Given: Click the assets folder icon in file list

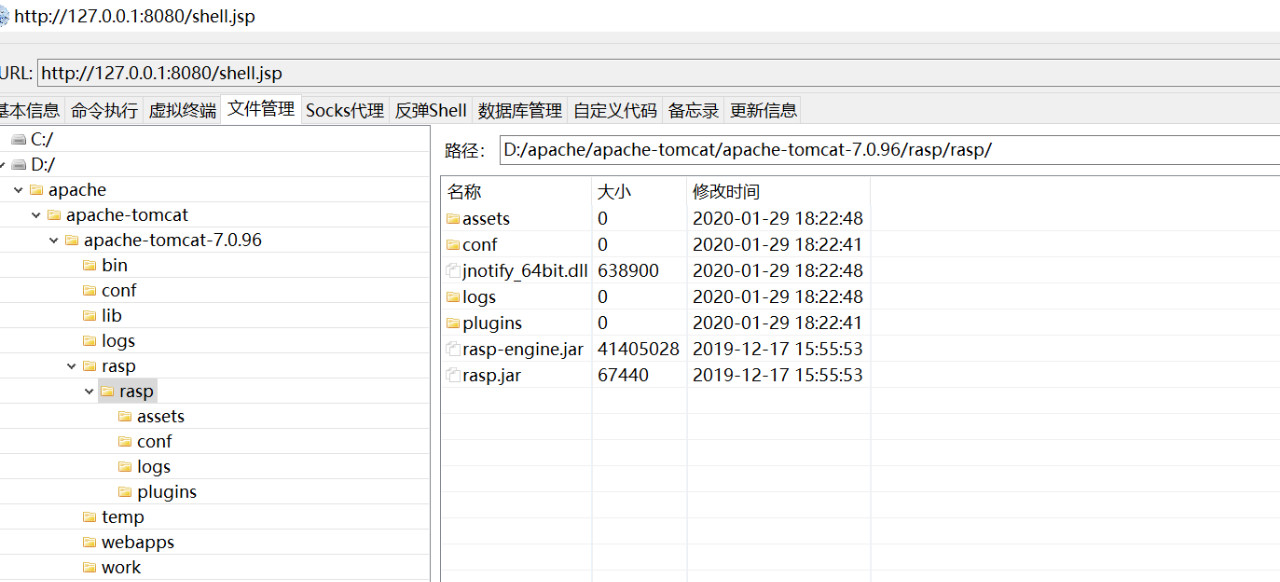Looking at the screenshot, I should coord(453,219).
